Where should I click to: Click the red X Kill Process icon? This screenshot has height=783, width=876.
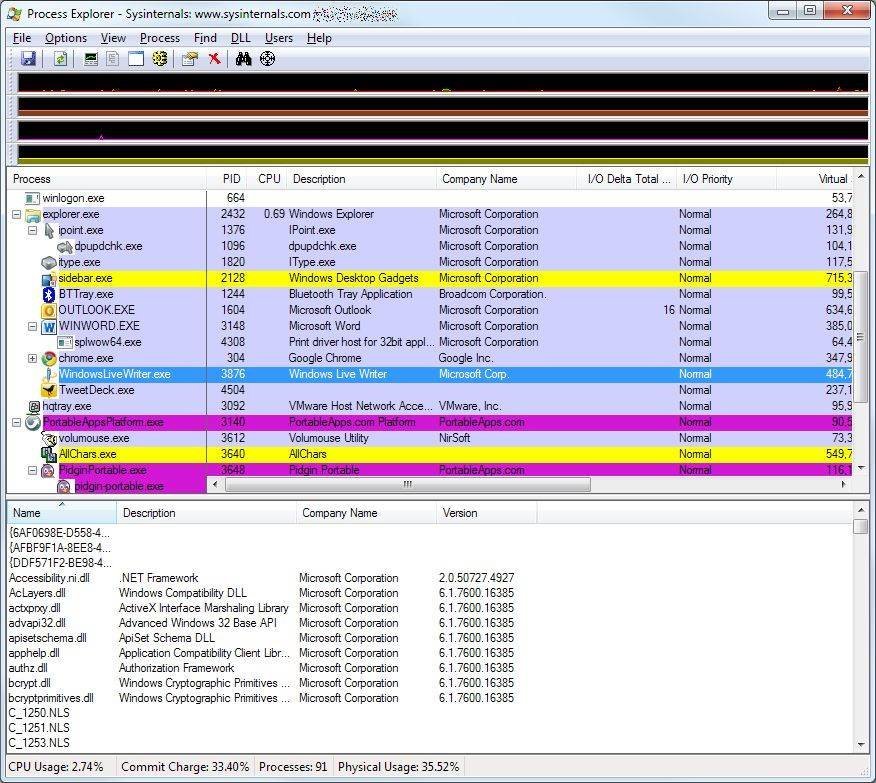click(x=215, y=59)
